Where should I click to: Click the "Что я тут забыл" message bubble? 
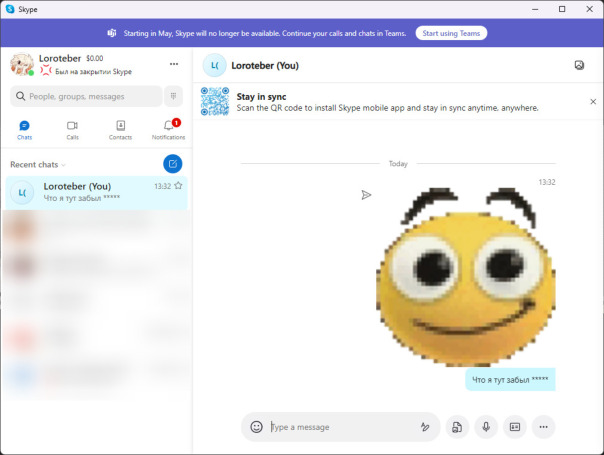click(510, 379)
